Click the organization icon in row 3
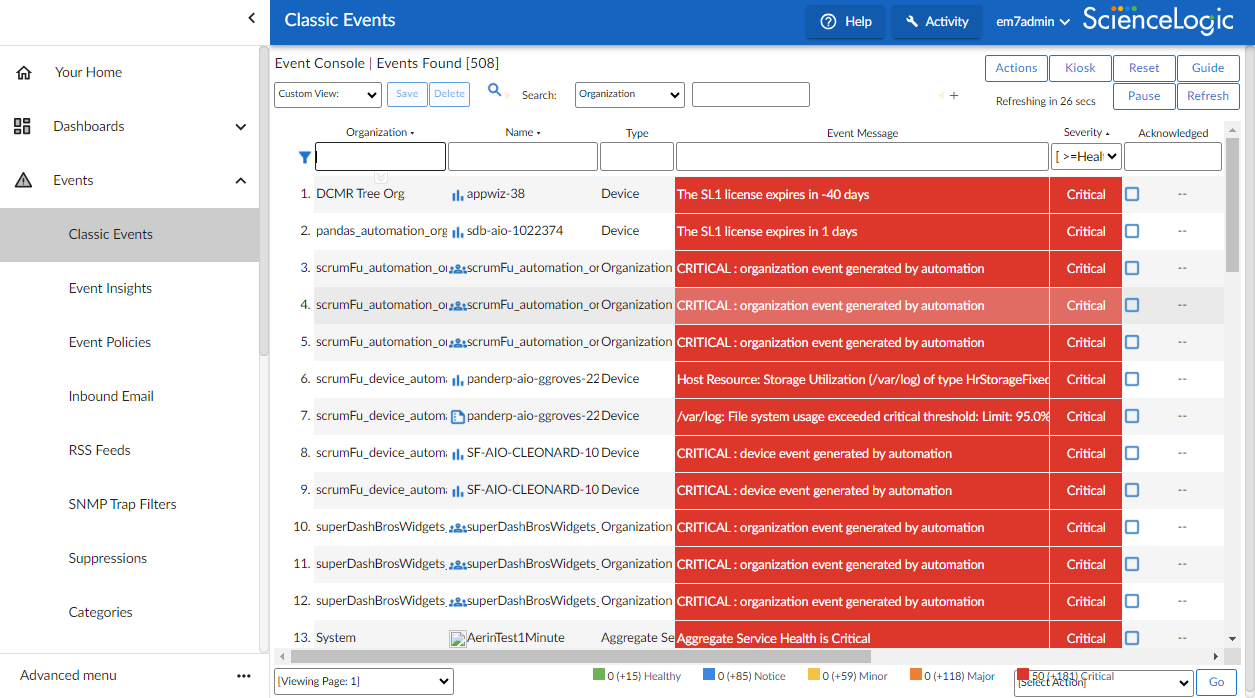 (x=457, y=269)
